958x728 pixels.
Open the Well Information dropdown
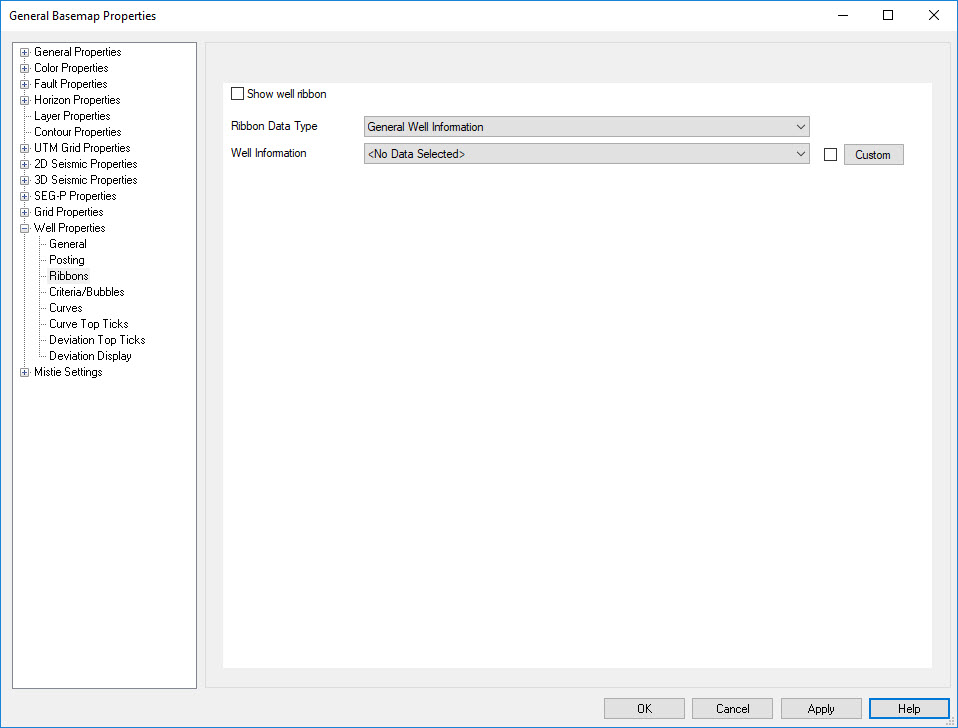[x=586, y=154]
